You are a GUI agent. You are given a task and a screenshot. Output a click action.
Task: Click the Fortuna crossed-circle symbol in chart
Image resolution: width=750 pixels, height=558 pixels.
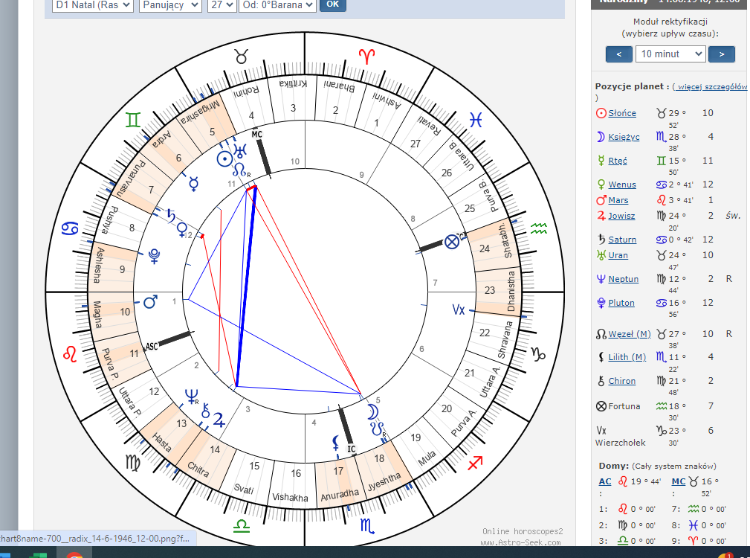coord(451,241)
